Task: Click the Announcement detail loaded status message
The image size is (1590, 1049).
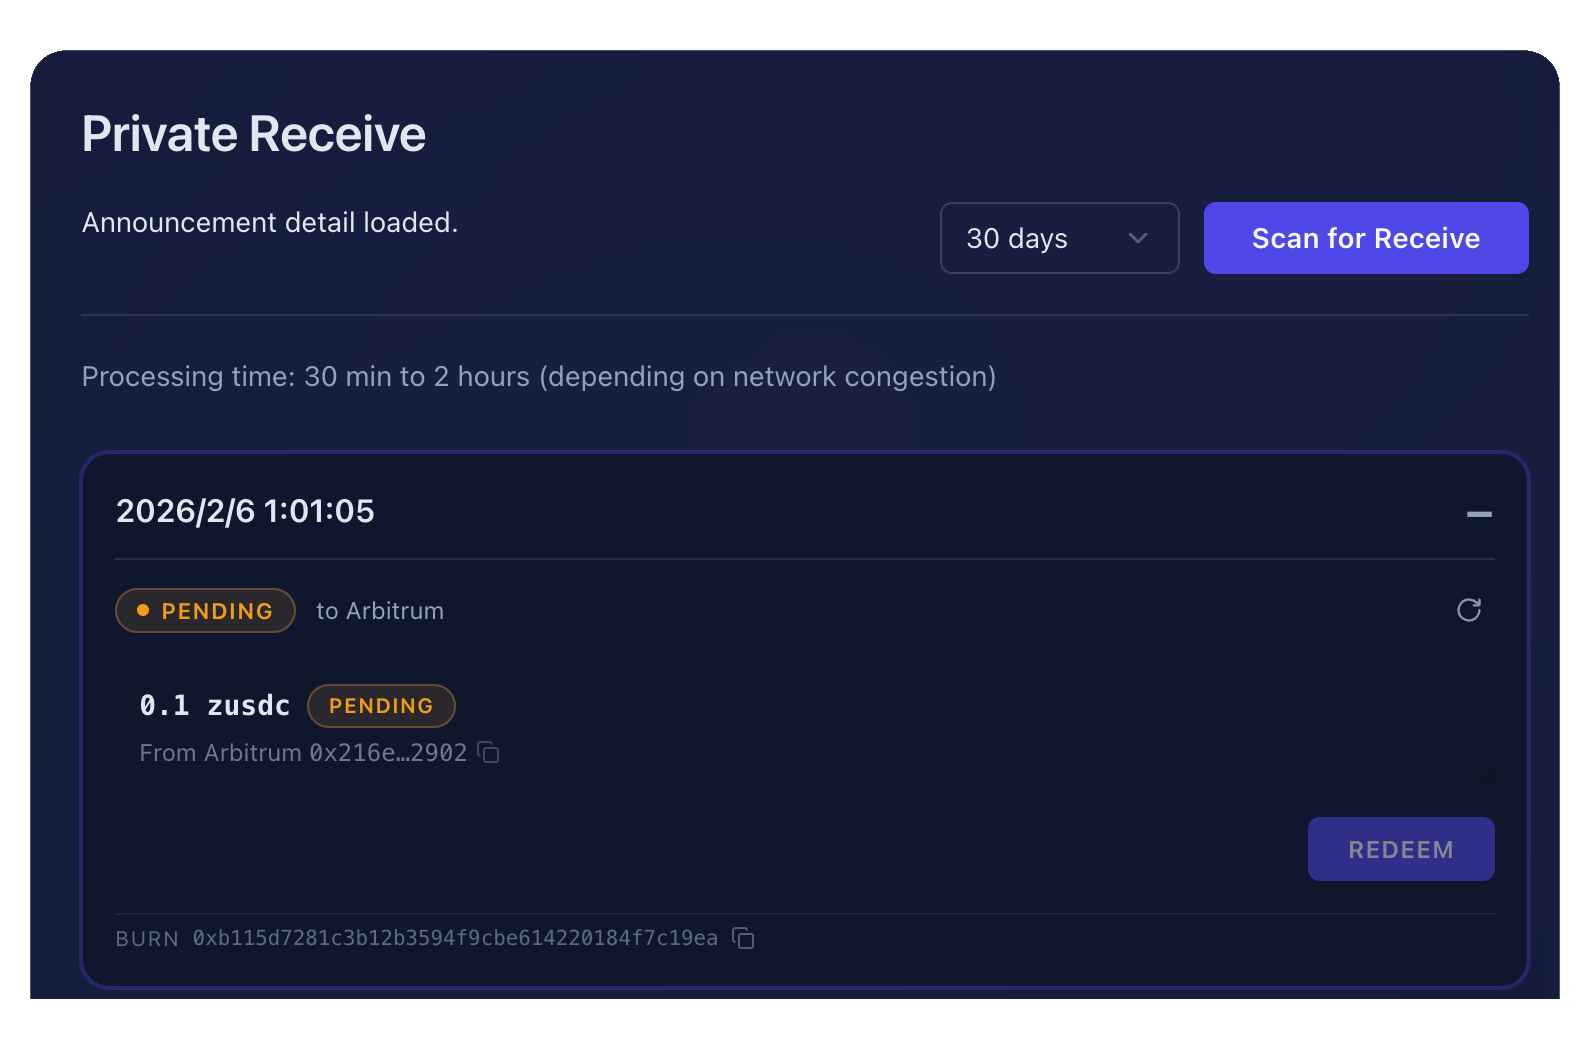Action: [270, 223]
